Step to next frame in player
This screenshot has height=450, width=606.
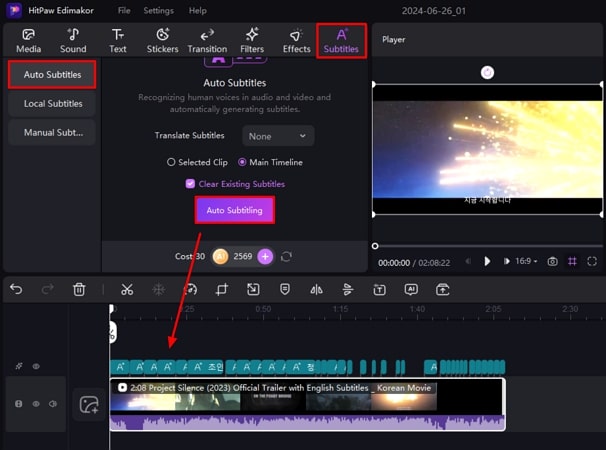[506, 261]
